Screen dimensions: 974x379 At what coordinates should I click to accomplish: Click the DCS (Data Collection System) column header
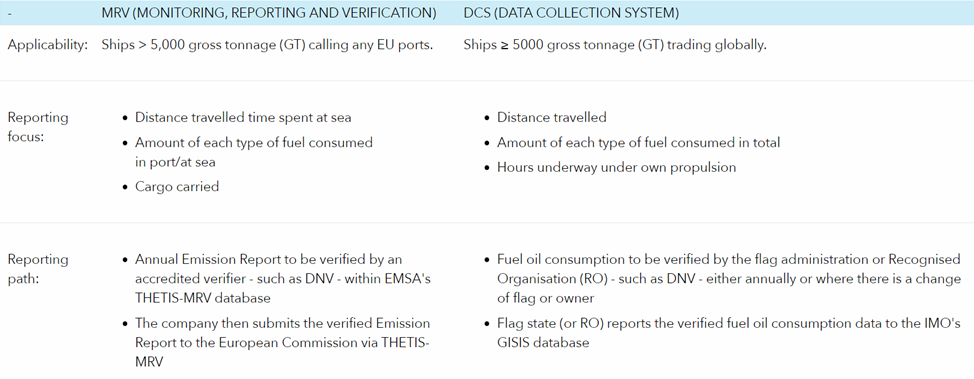coord(571,13)
